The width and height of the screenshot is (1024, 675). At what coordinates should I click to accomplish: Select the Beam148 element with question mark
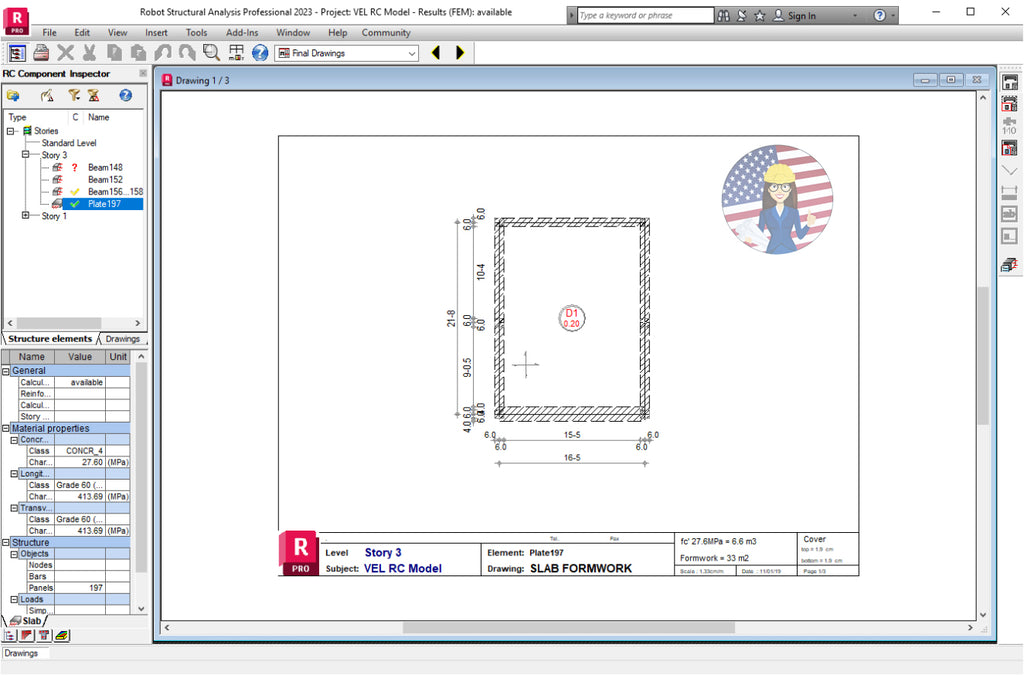(x=105, y=167)
